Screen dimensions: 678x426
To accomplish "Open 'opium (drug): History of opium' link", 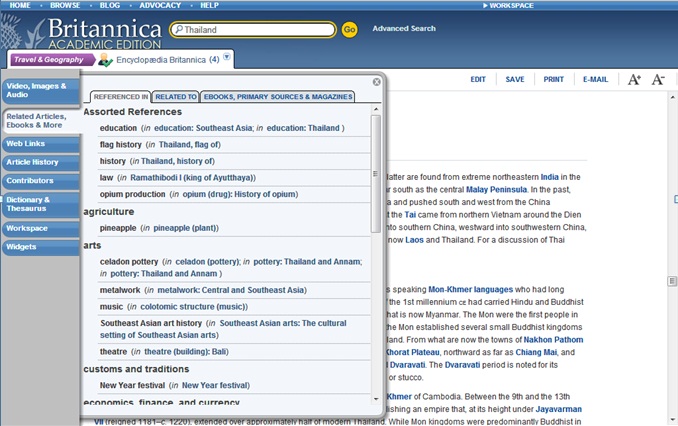I will [240, 194].
